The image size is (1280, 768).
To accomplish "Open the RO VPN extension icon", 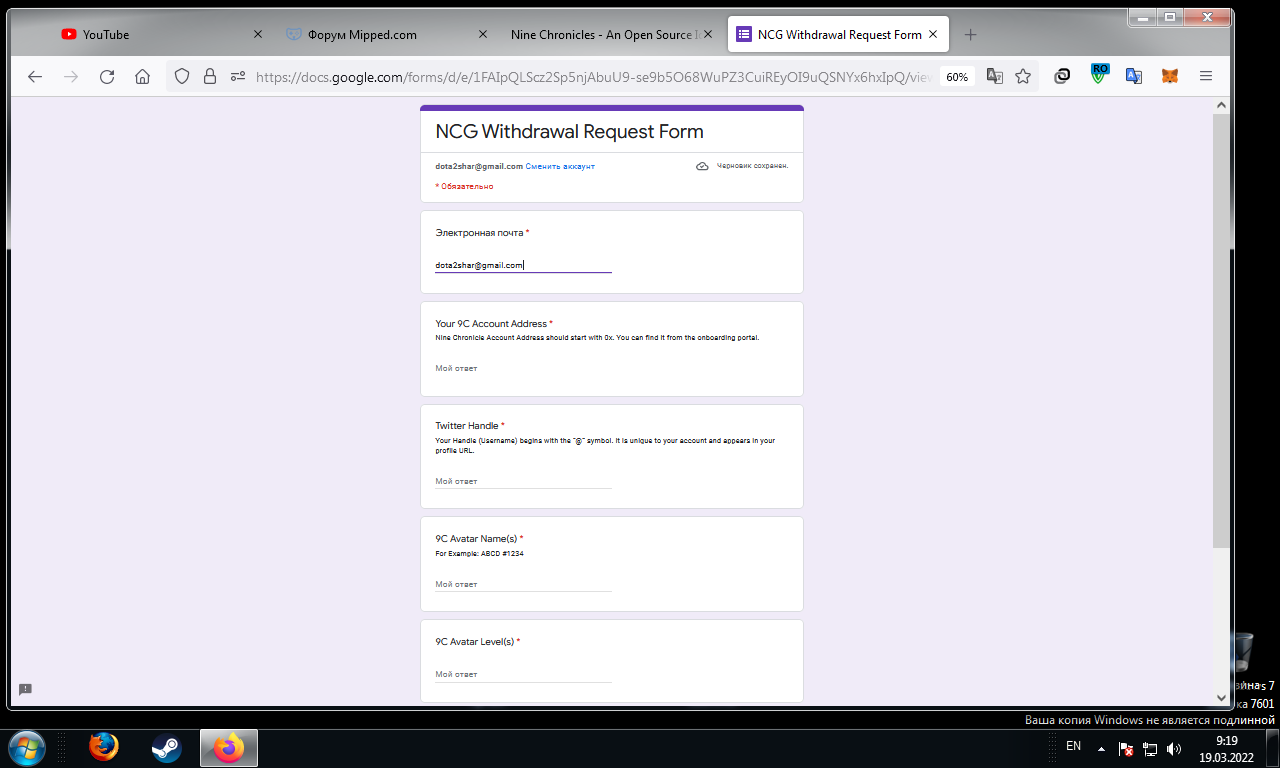I will coord(1099,74).
